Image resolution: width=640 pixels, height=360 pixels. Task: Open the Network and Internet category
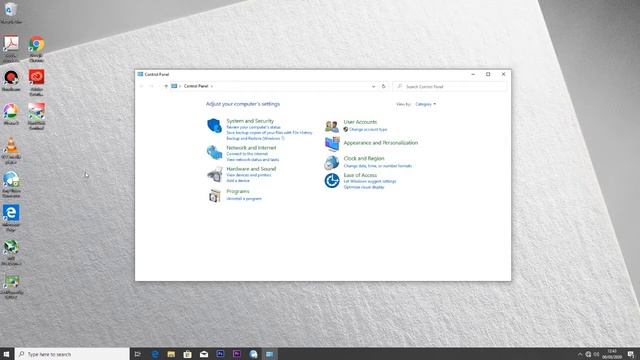[x=251, y=148]
